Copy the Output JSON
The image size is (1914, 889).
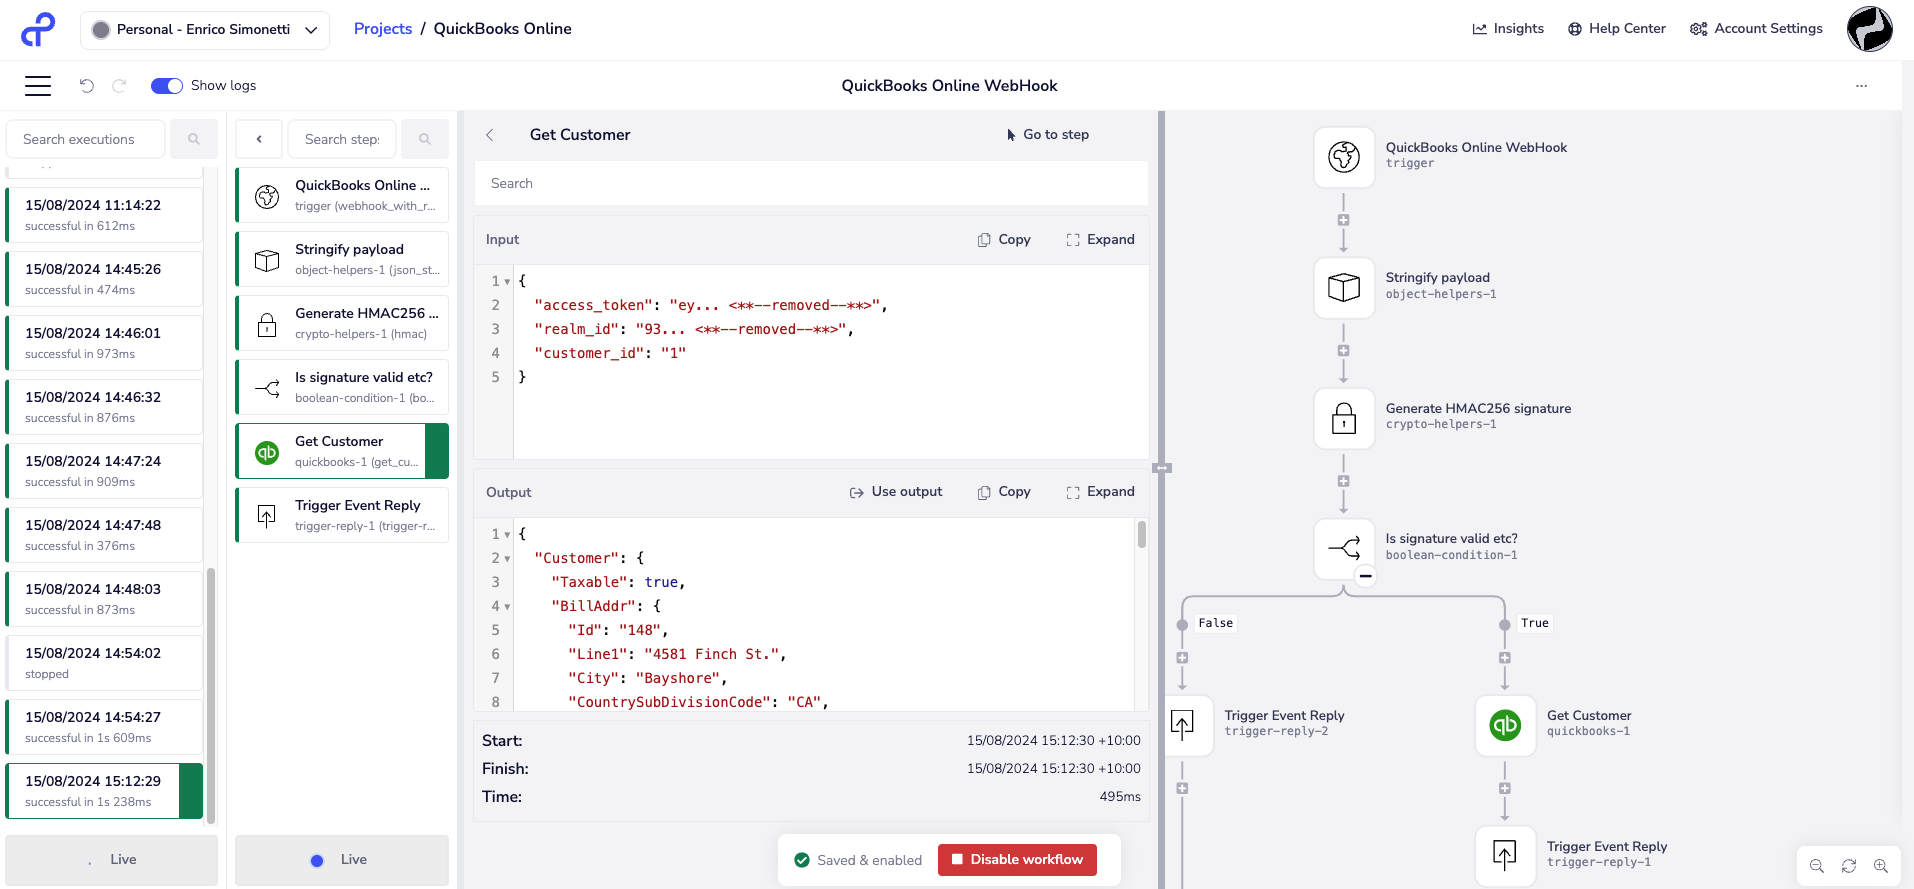point(1004,492)
